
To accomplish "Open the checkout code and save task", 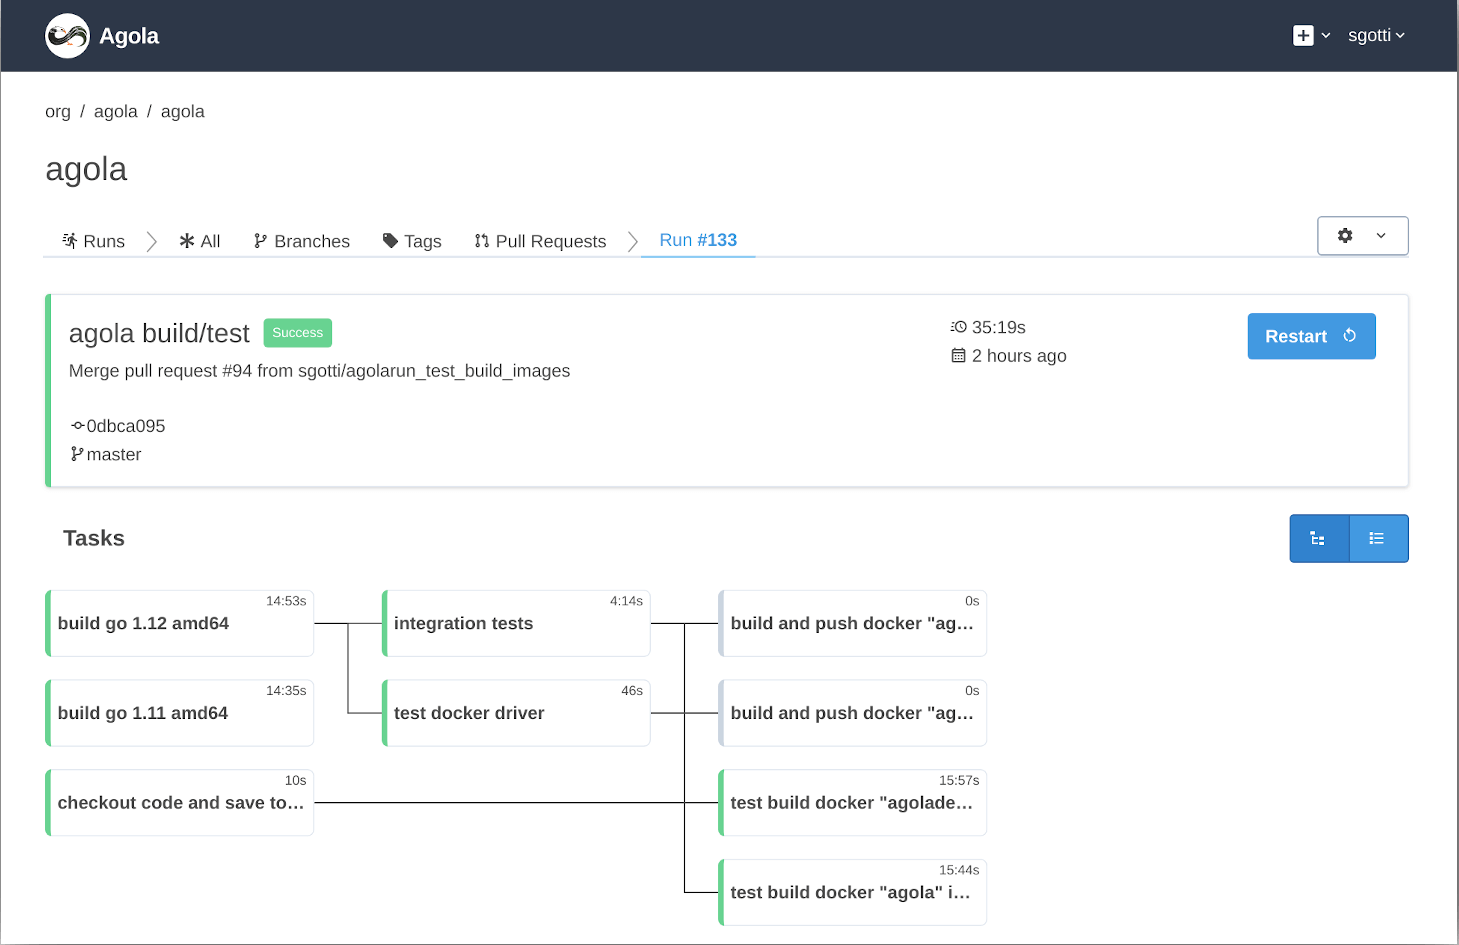I will pos(180,803).
